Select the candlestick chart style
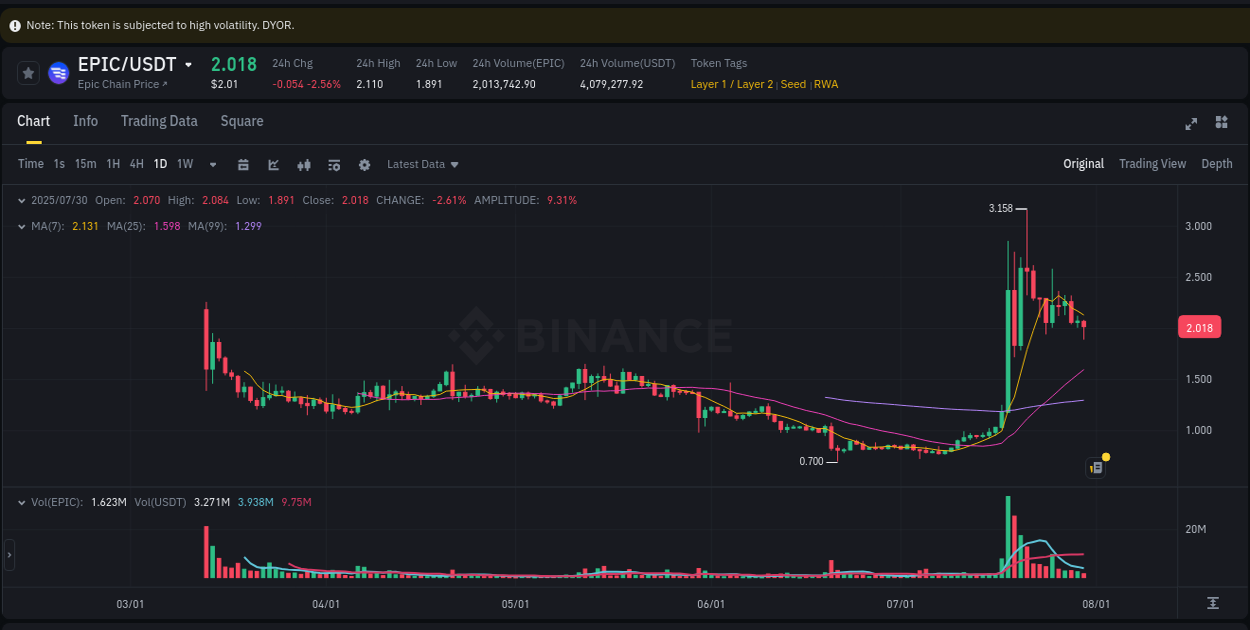The width and height of the screenshot is (1250, 630). (305, 164)
